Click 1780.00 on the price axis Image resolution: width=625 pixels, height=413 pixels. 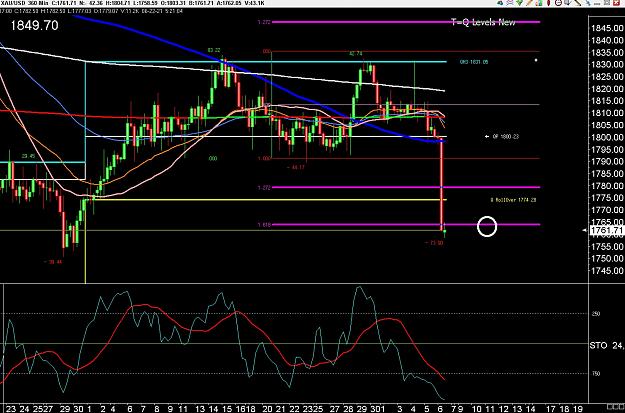pos(607,186)
